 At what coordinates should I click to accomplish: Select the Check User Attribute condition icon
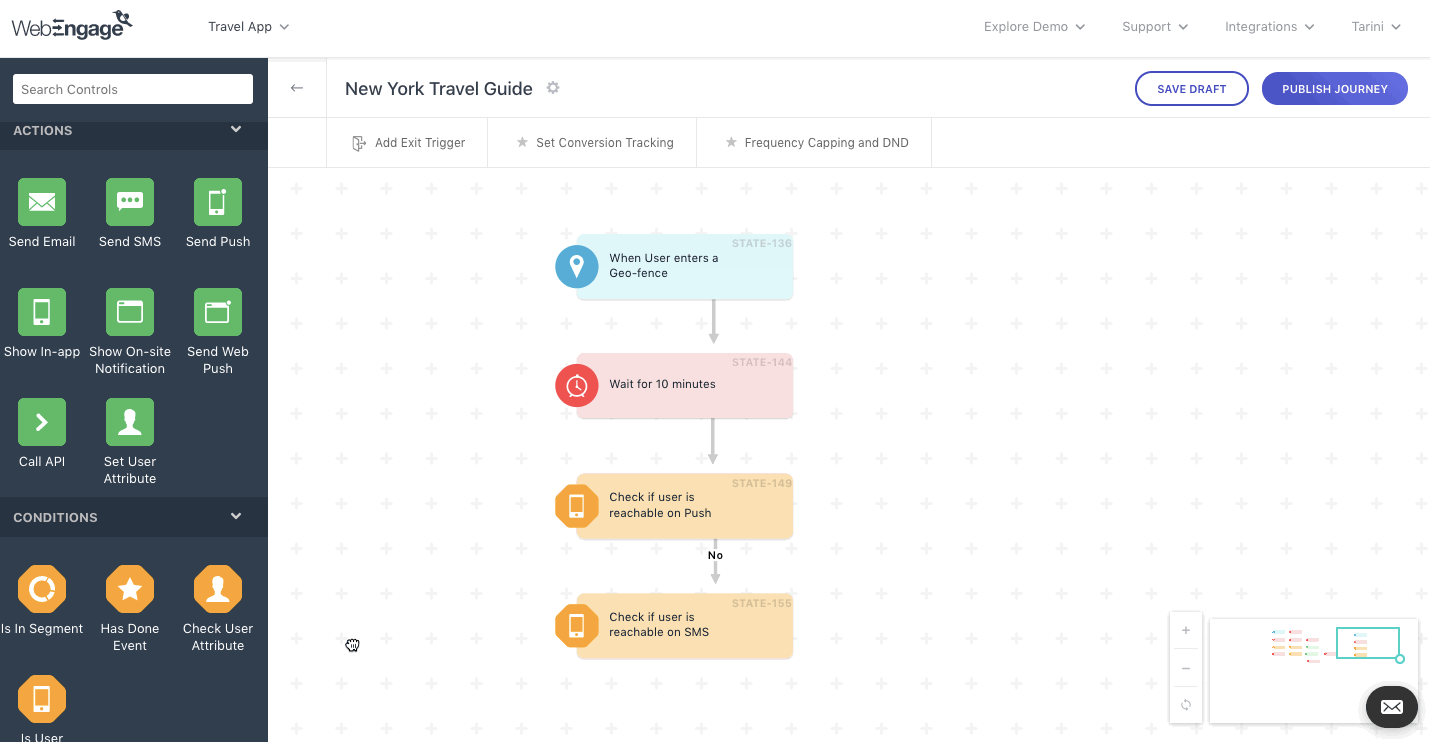pyautogui.click(x=218, y=589)
